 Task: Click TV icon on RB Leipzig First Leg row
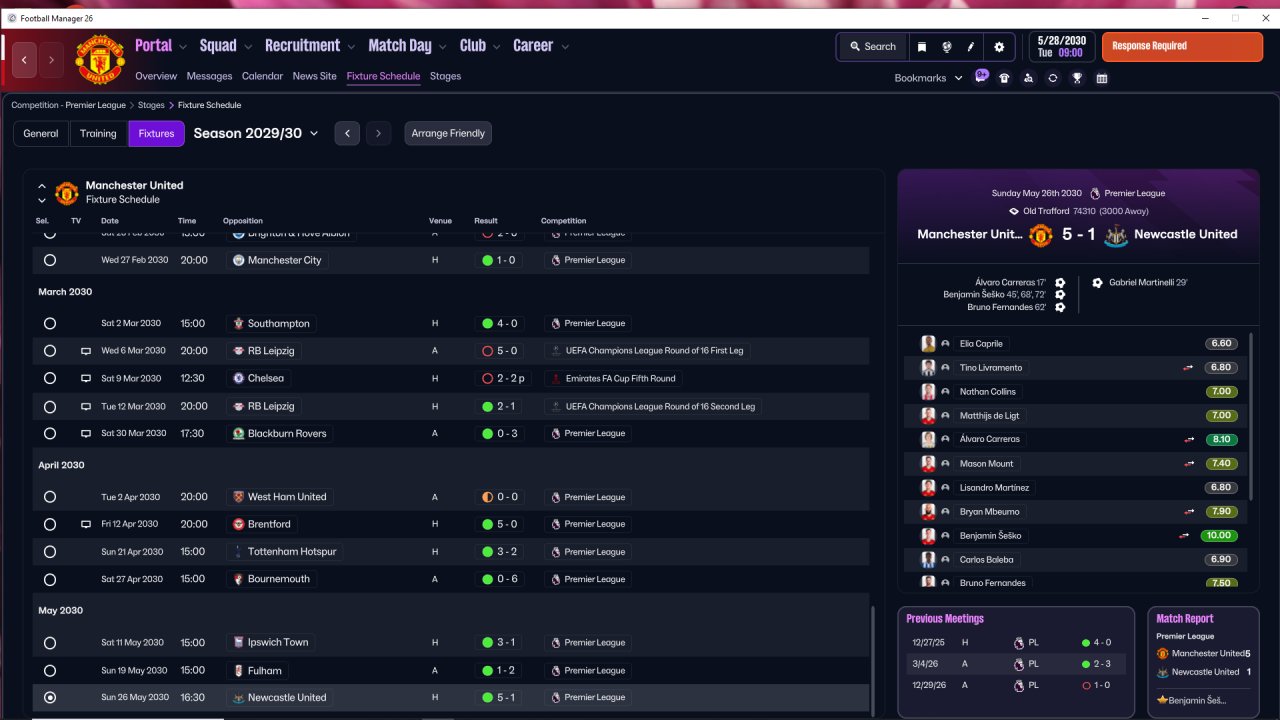coord(86,351)
